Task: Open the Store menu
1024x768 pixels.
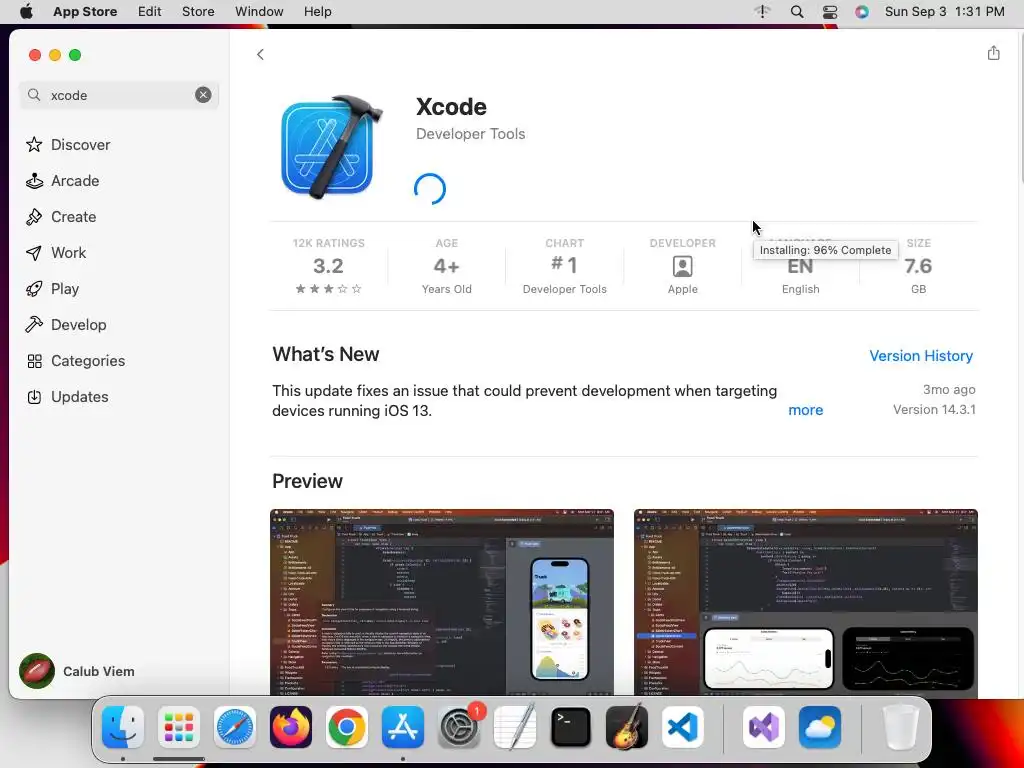Action: 198,12
